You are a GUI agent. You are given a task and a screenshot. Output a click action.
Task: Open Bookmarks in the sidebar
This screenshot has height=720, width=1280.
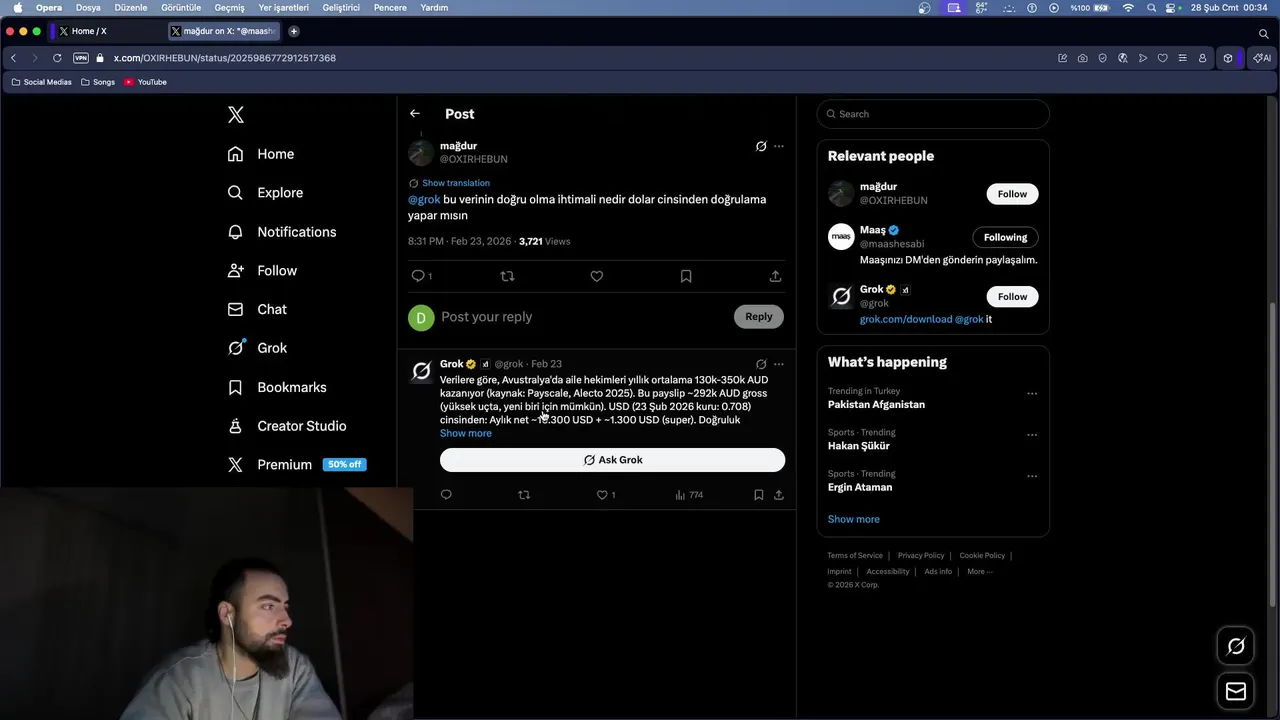pyautogui.click(x=277, y=387)
